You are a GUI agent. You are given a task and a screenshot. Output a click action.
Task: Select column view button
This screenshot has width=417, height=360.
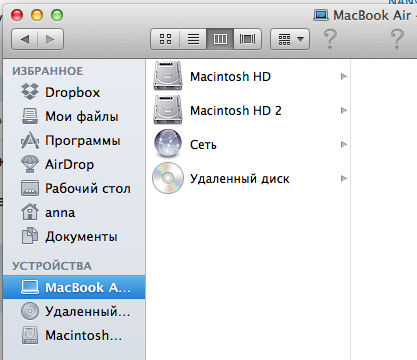pyautogui.click(x=220, y=39)
